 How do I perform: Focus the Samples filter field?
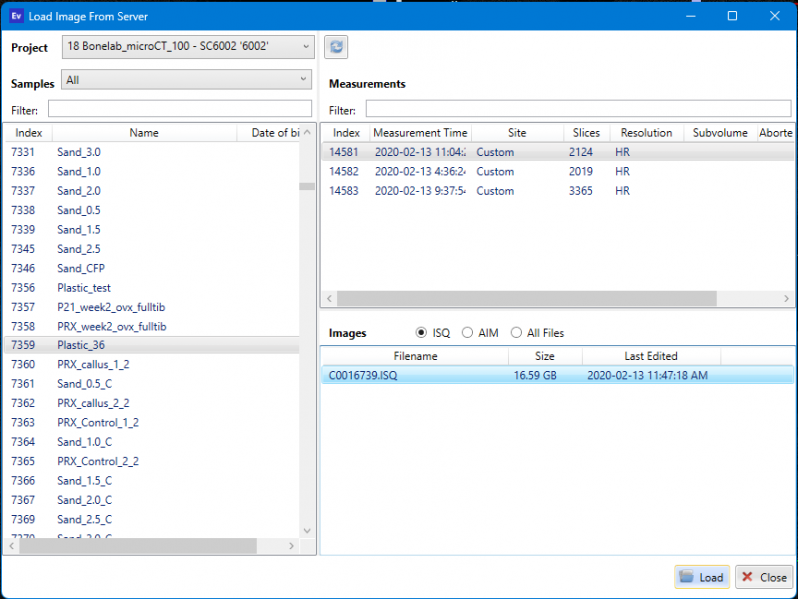[x=180, y=109]
